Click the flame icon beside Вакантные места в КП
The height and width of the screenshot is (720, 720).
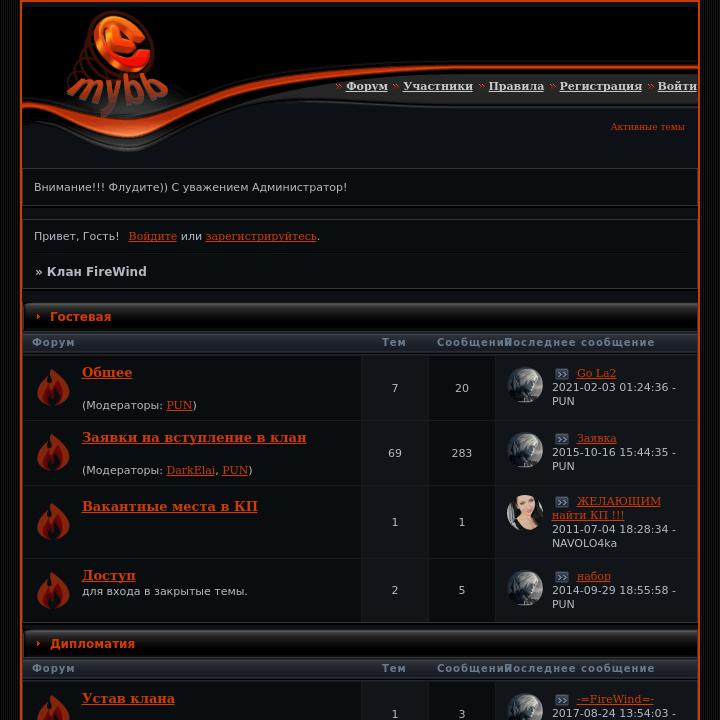click(x=53, y=522)
